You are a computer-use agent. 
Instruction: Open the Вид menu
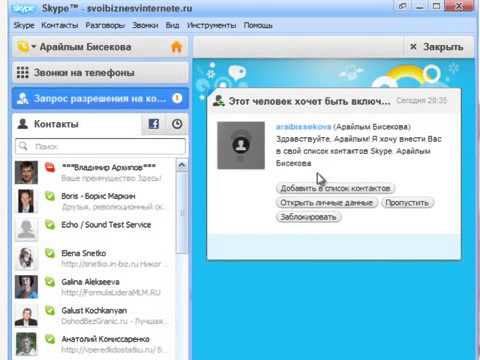[x=172, y=25]
